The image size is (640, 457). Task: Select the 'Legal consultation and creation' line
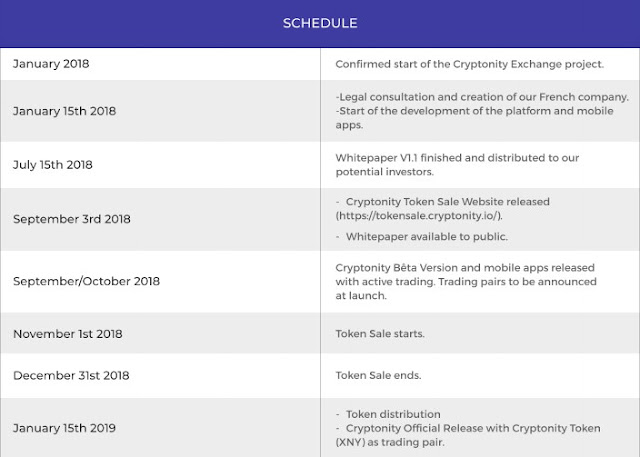tap(482, 97)
